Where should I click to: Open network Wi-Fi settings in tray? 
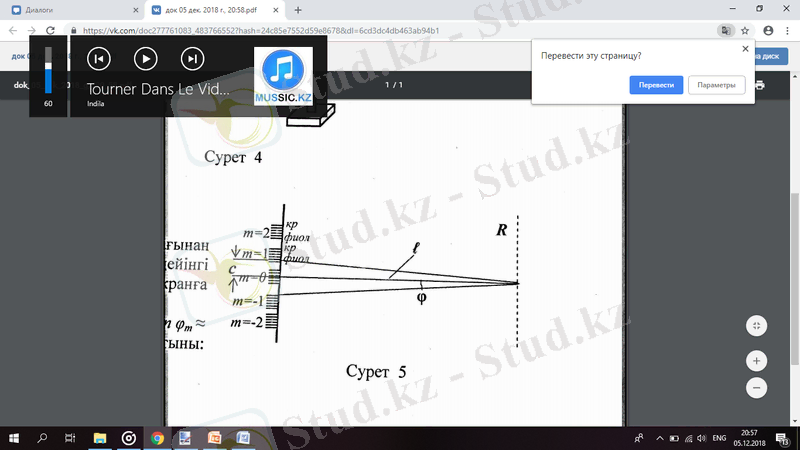[x=688, y=438]
